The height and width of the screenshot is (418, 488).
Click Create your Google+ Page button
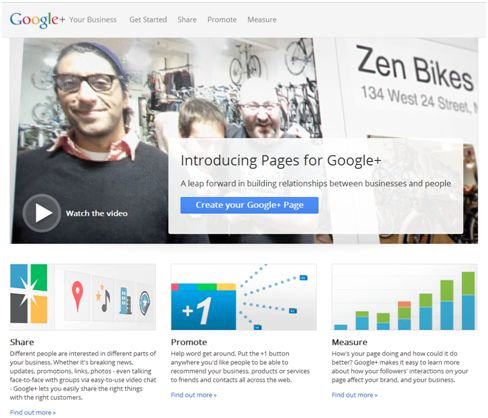[x=249, y=205]
